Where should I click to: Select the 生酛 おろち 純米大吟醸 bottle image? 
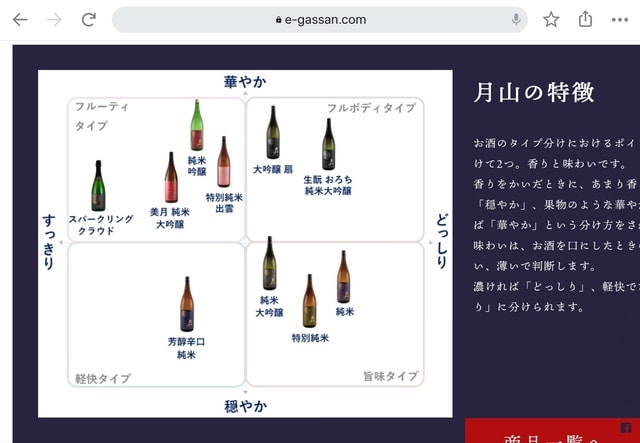(x=328, y=144)
